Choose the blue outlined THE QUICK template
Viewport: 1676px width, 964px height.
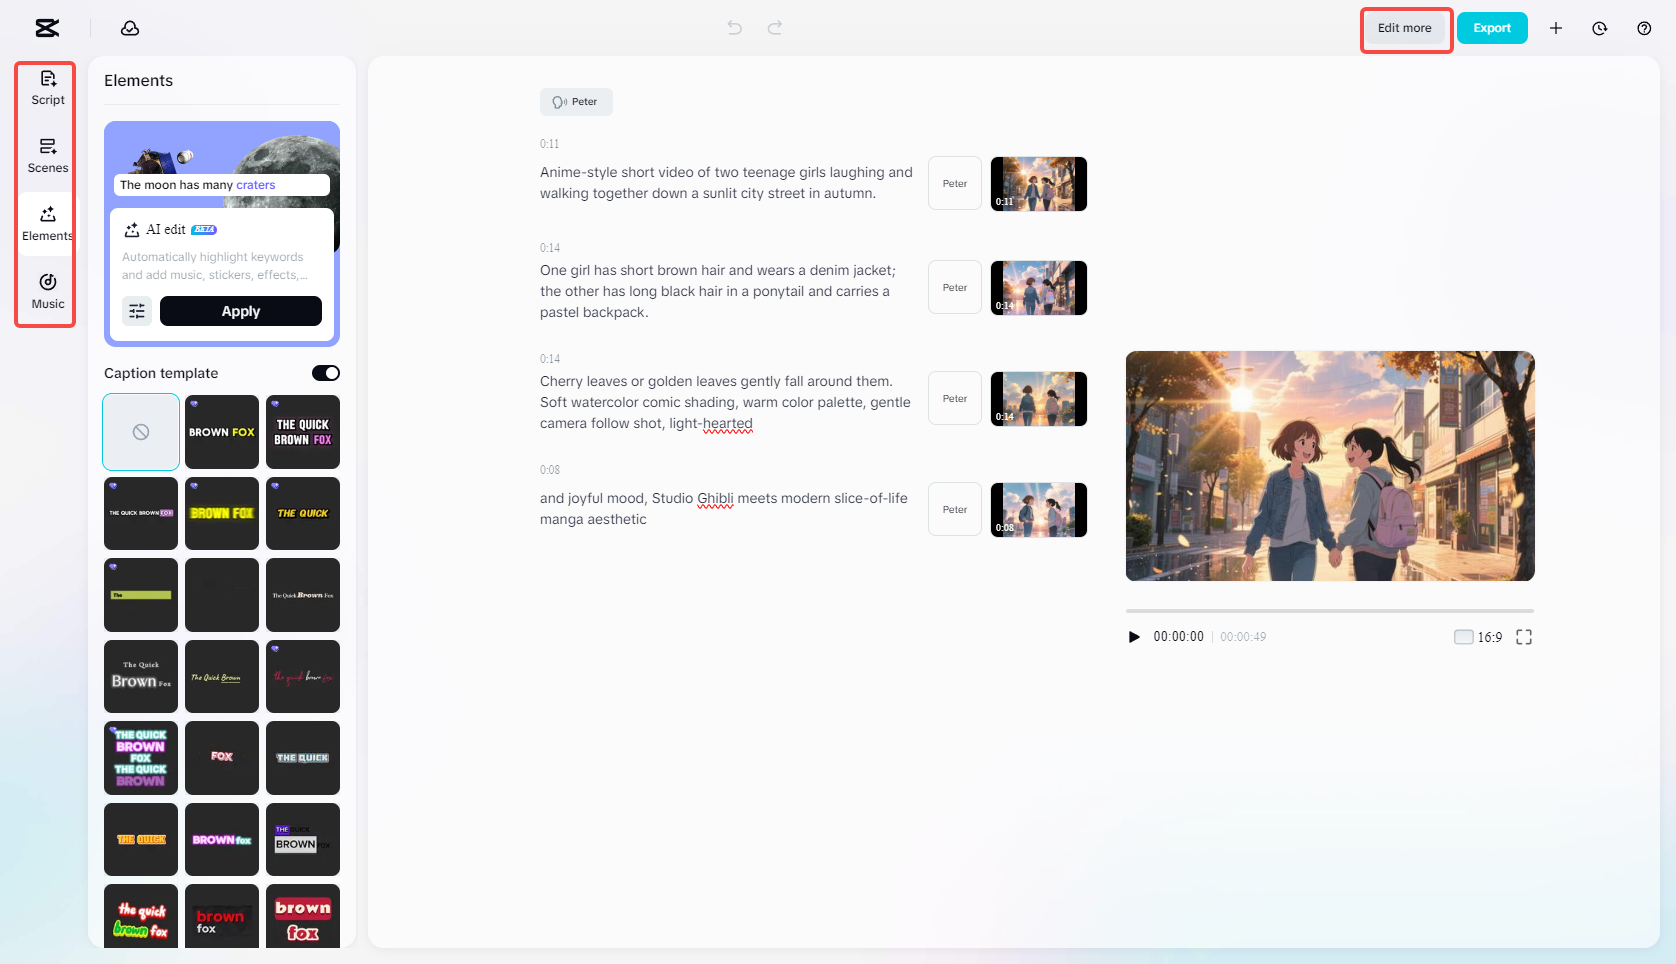click(x=303, y=758)
